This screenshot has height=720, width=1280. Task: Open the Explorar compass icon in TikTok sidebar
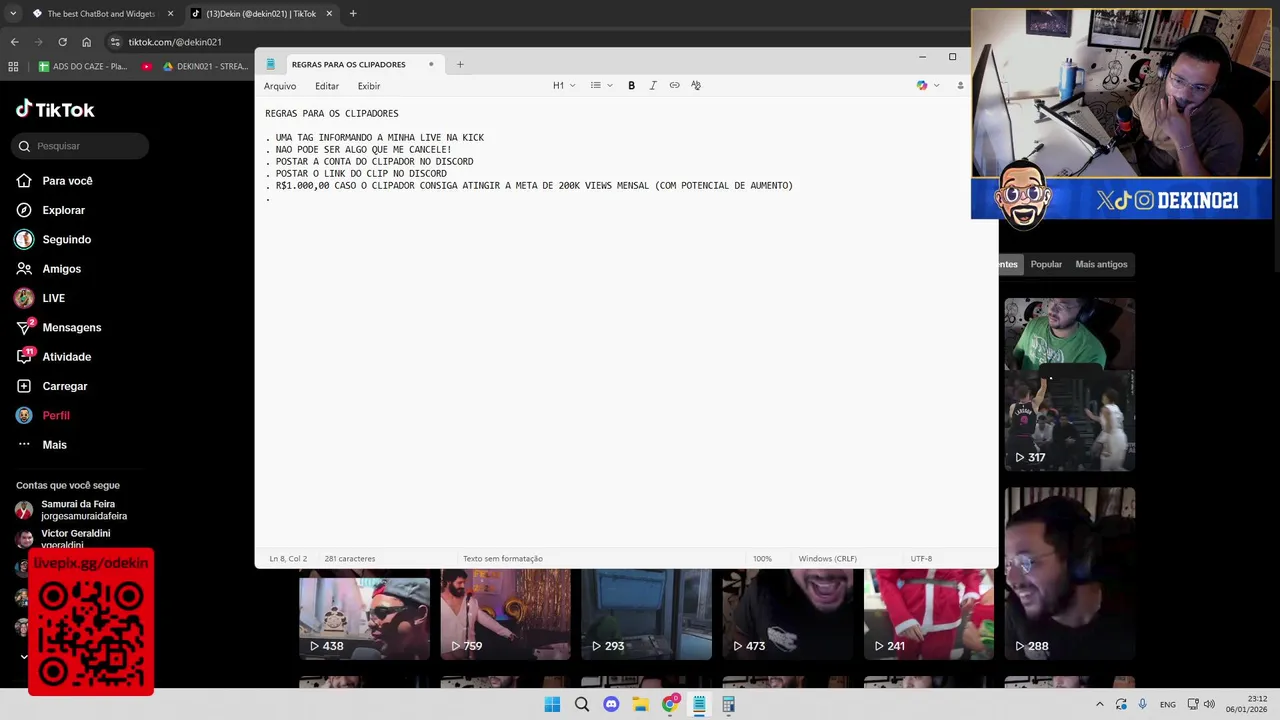pyautogui.click(x=24, y=210)
